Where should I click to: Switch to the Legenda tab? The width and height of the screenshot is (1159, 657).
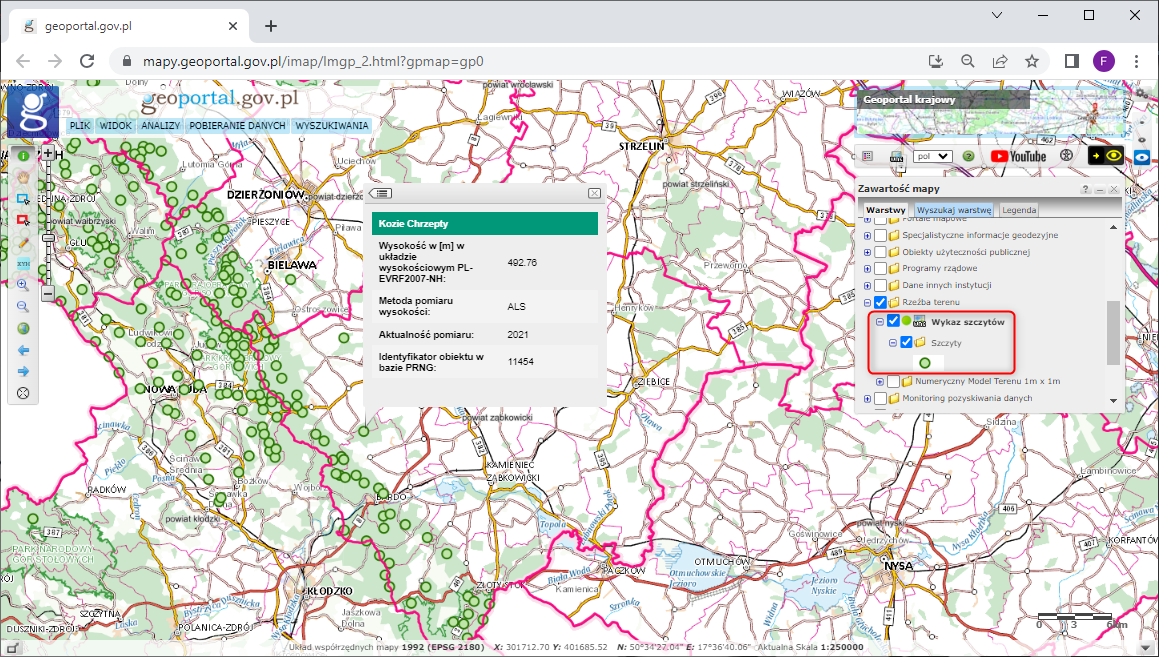[1019, 210]
